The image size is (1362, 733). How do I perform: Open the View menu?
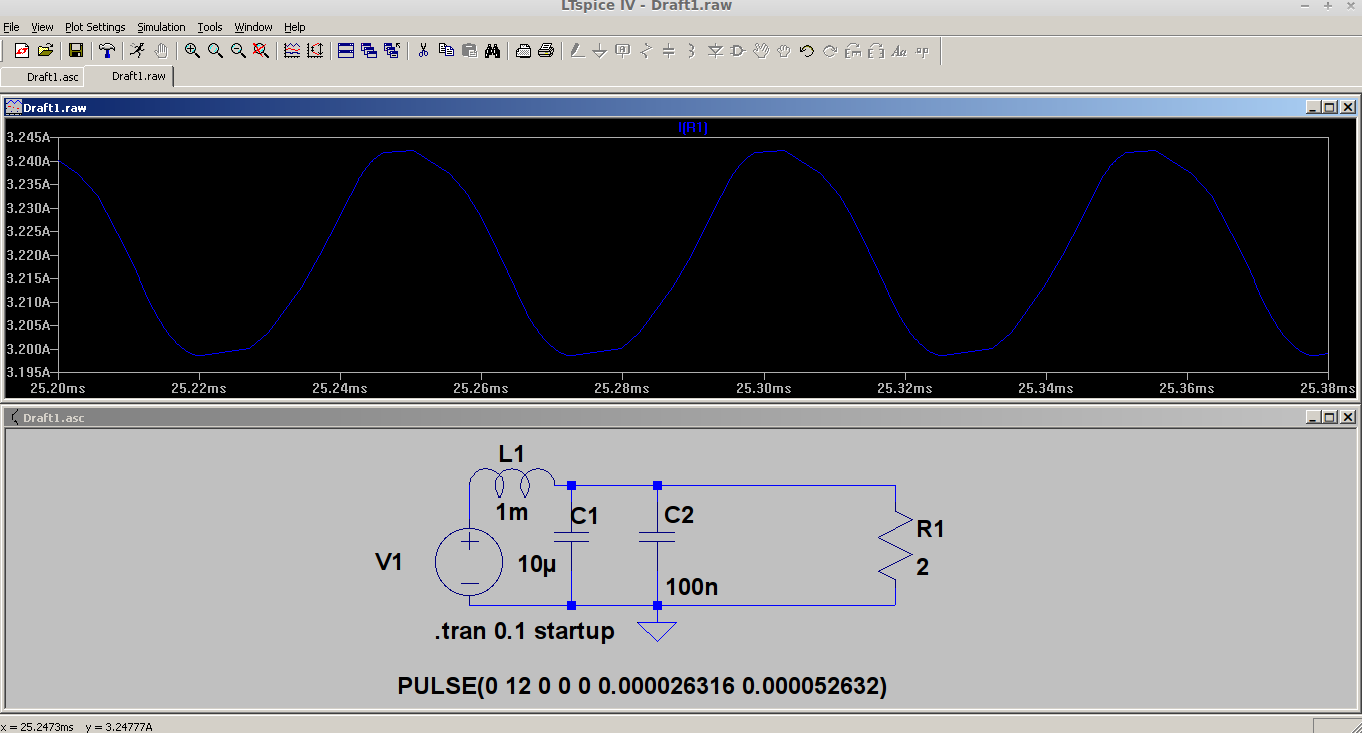click(42, 27)
